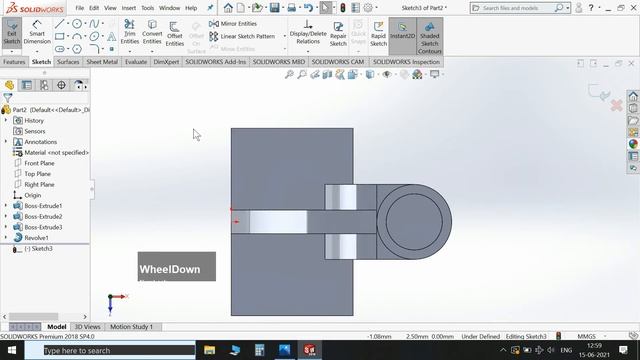Viewport: 640px width, 360px height.
Task: Click the Rapid Sketch tool
Action: click(x=378, y=33)
